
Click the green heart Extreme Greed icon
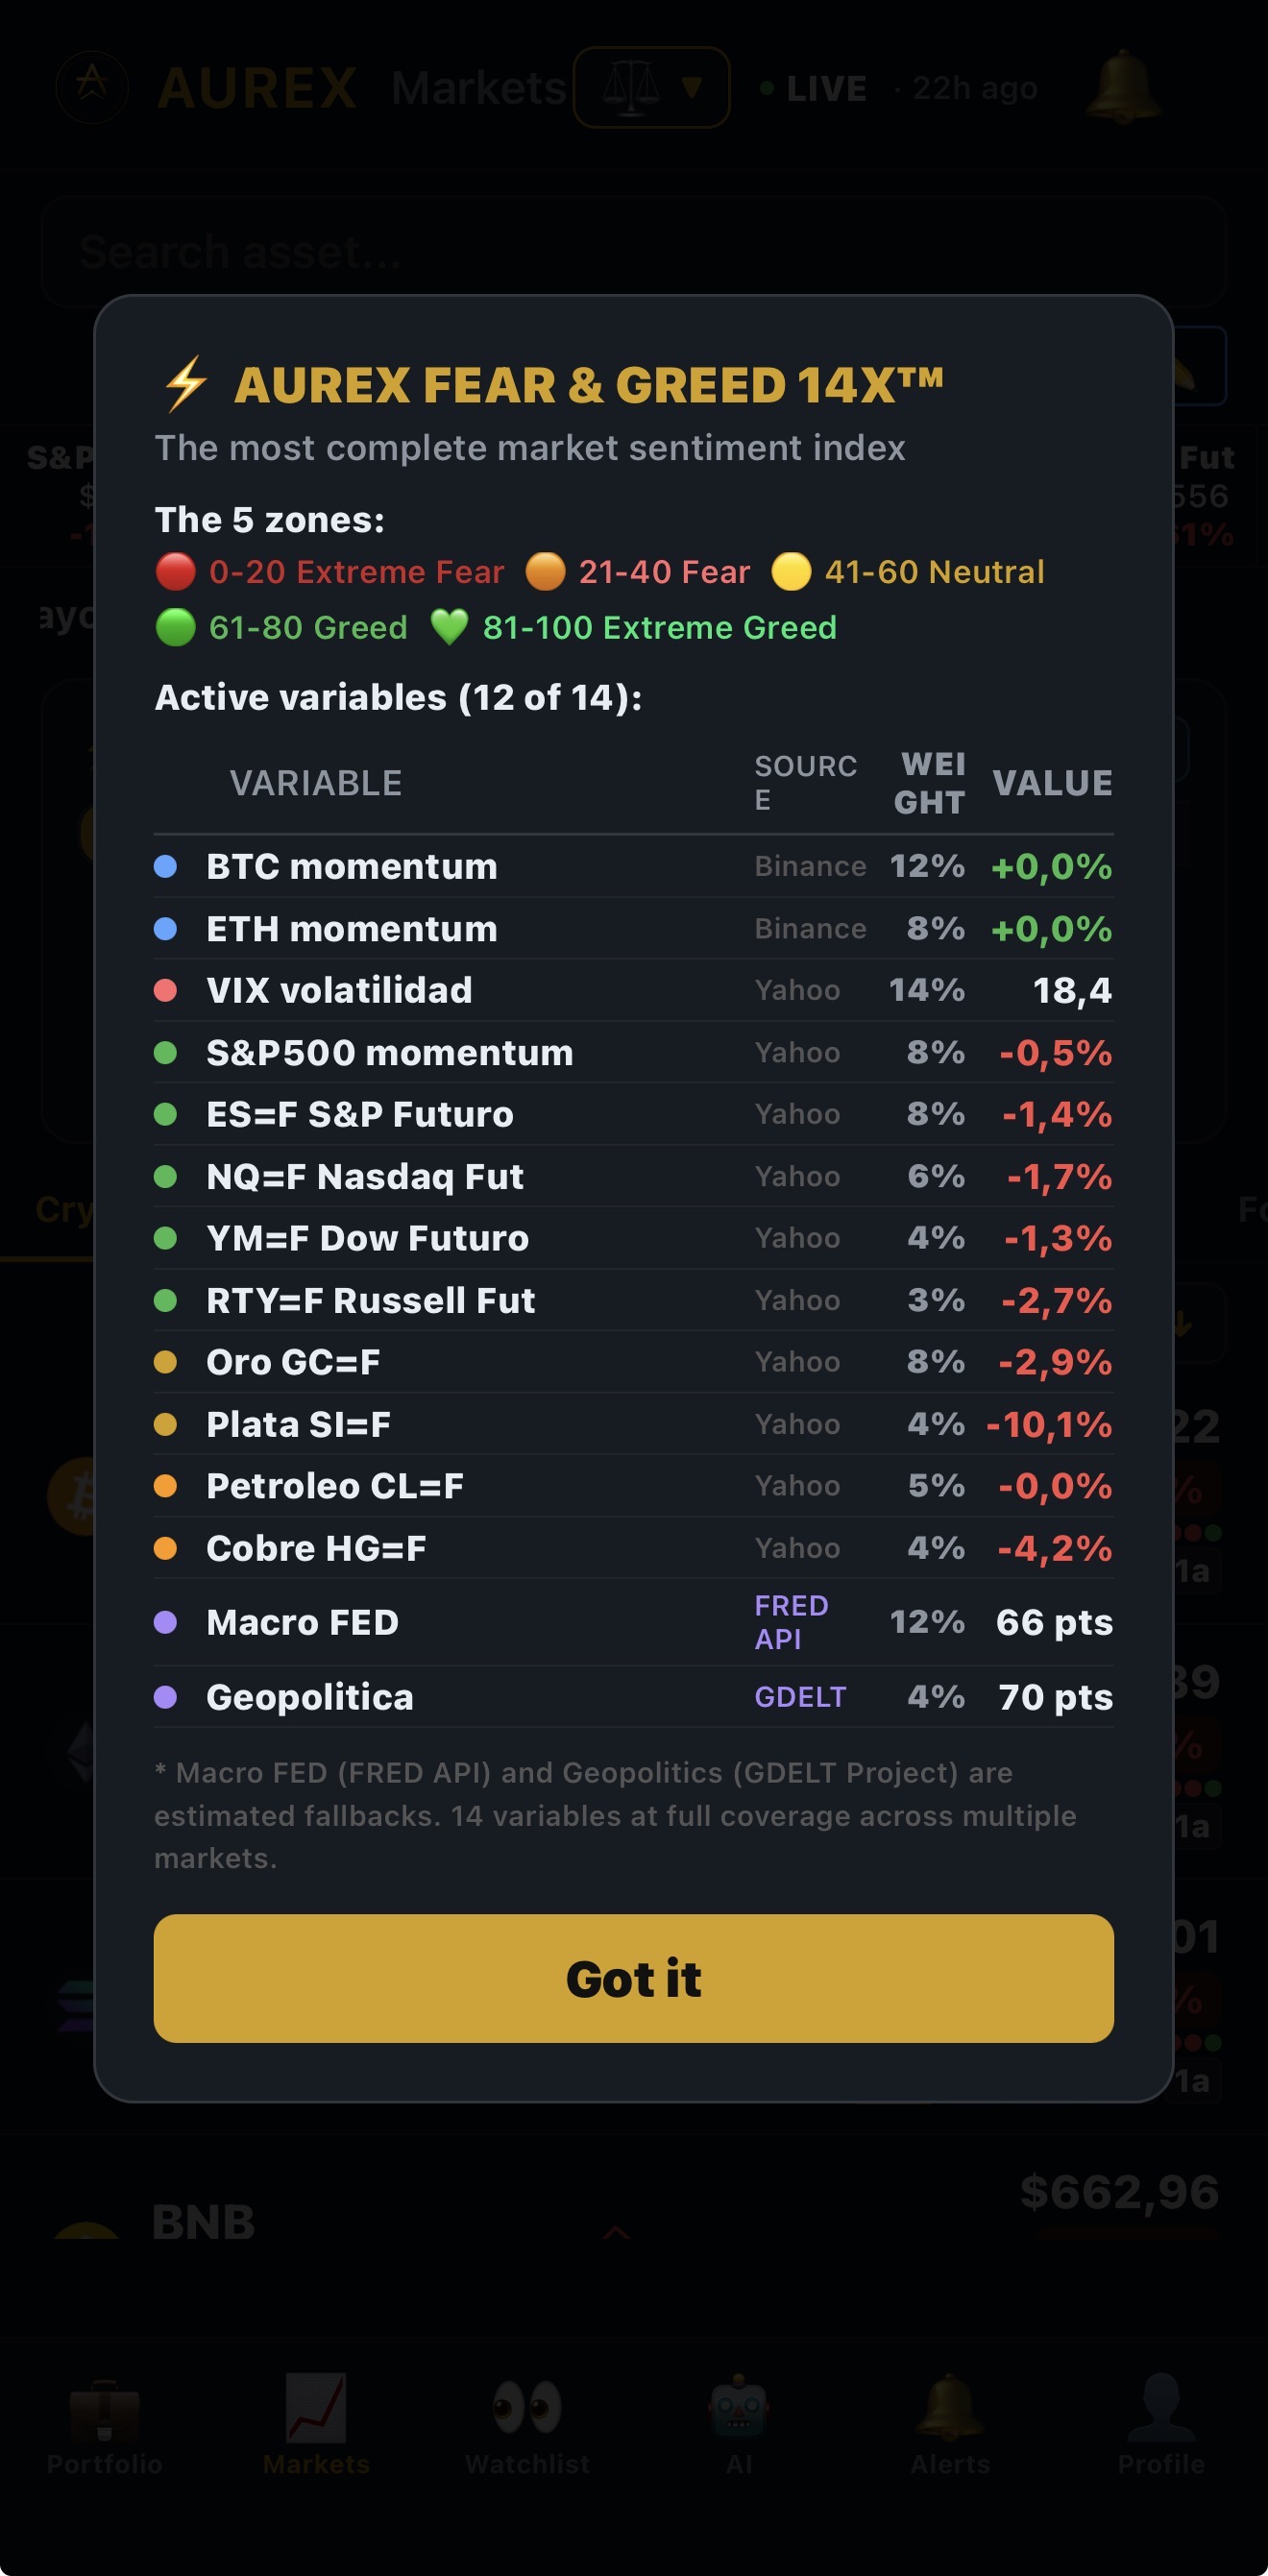(x=449, y=628)
